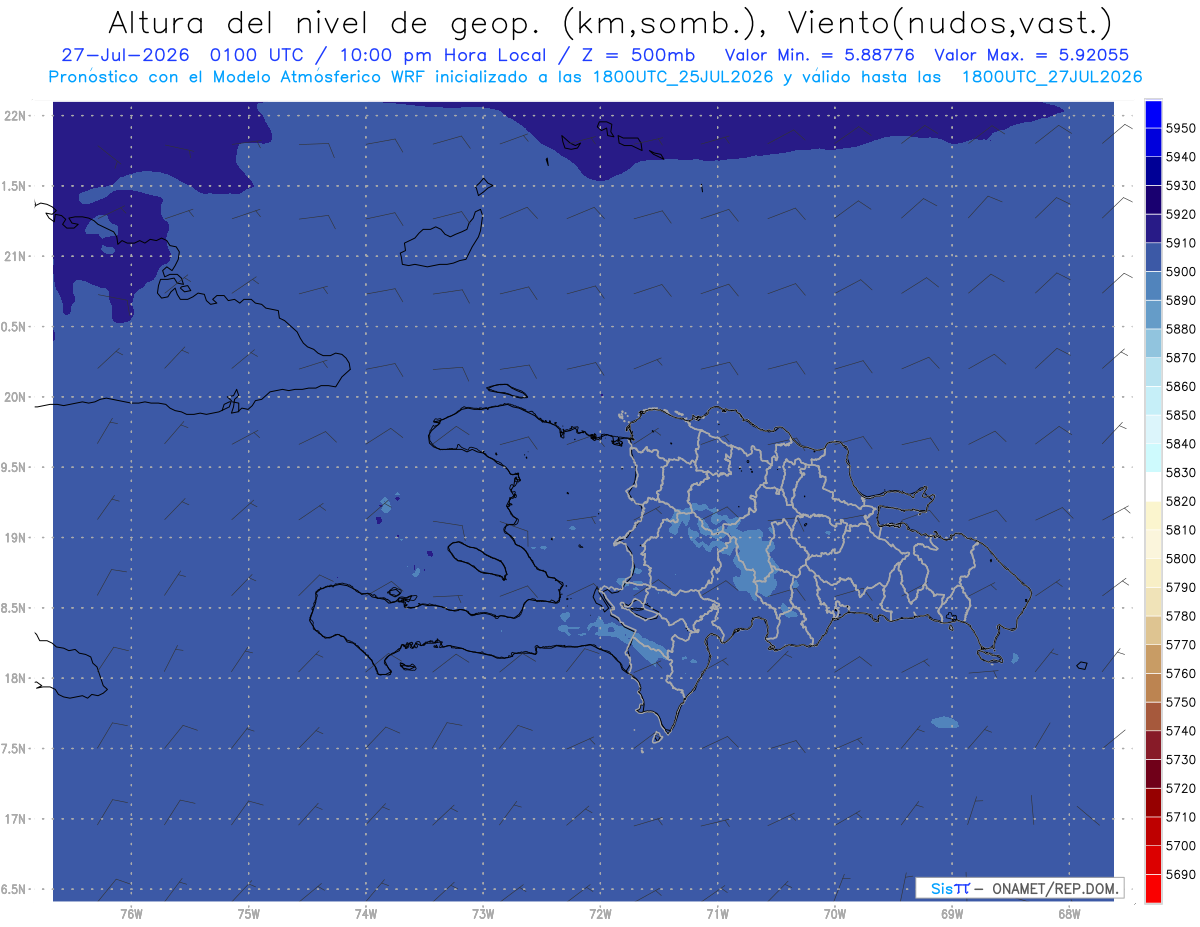Click the '72W' longitude label
1200x927 pixels.
600,913
